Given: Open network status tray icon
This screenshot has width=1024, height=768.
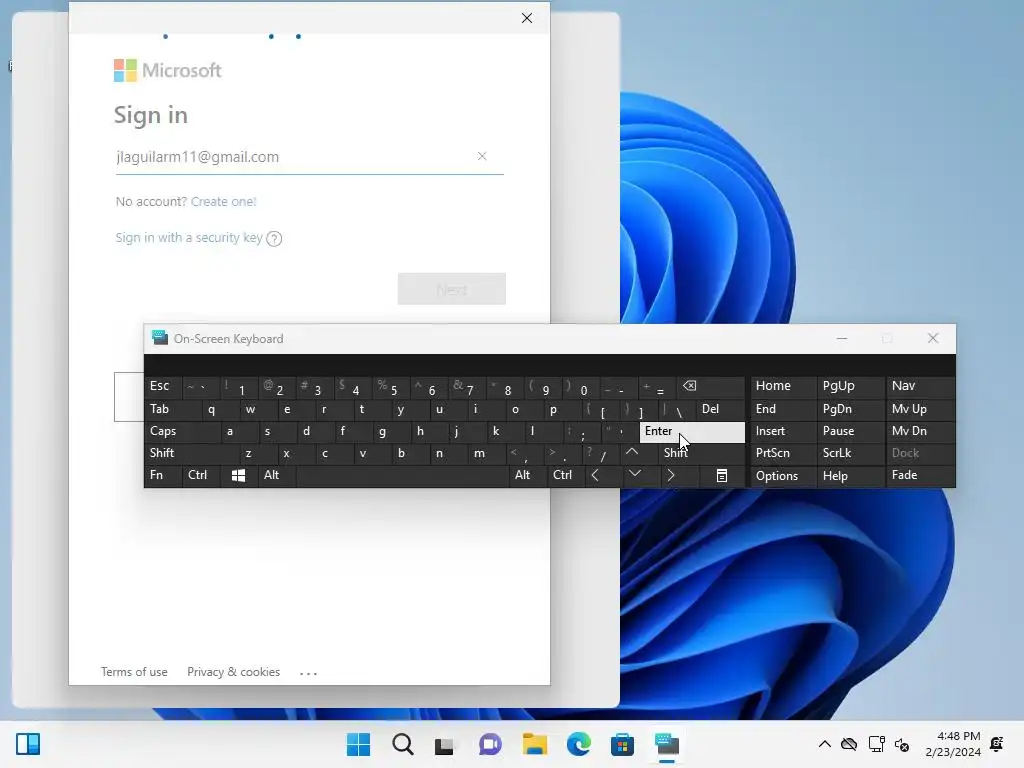Looking at the screenshot, I should 876,744.
